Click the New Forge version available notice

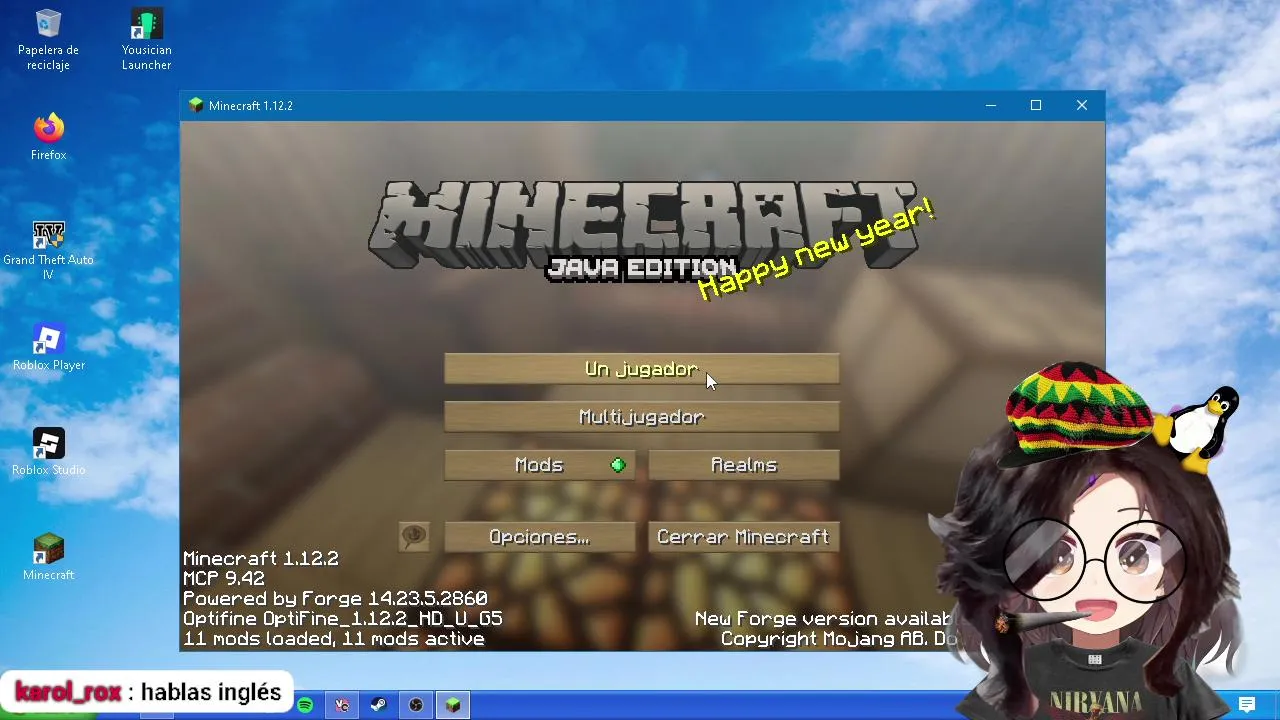pos(826,619)
